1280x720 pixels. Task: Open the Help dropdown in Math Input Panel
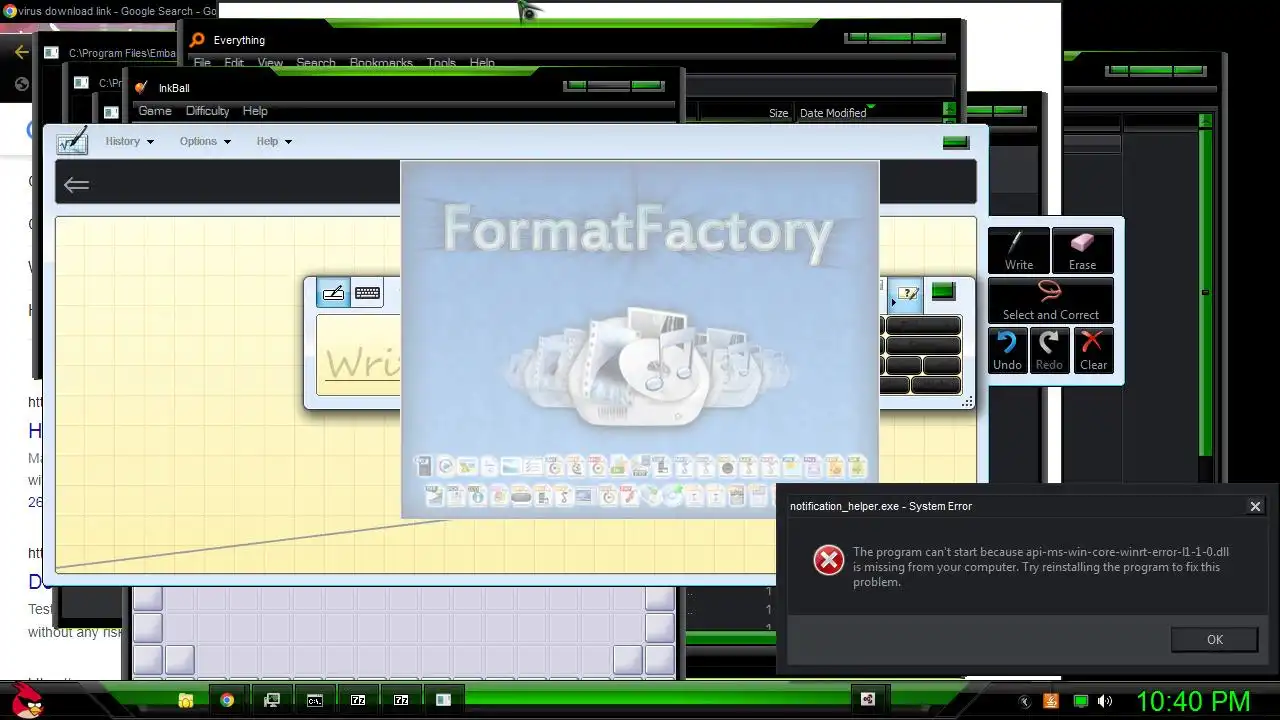(x=274, y=141)
